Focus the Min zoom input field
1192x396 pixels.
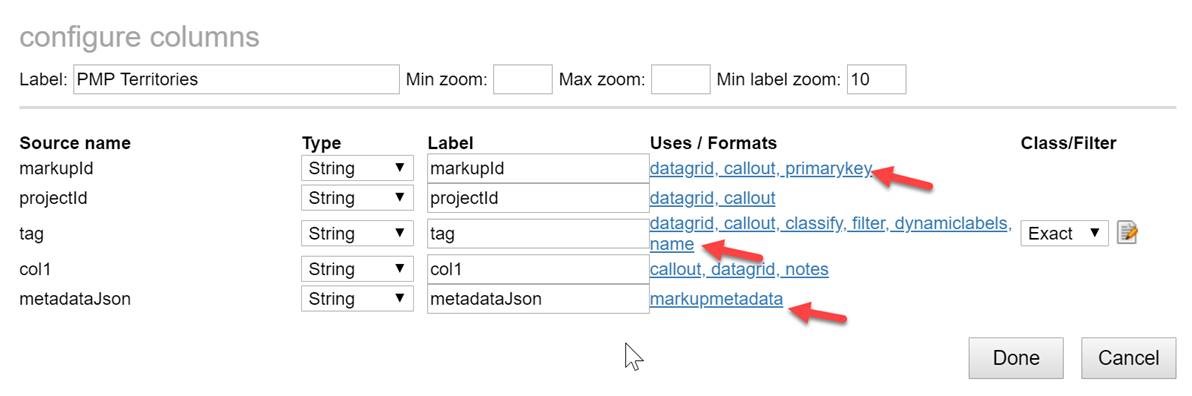(x=523, y=79)
